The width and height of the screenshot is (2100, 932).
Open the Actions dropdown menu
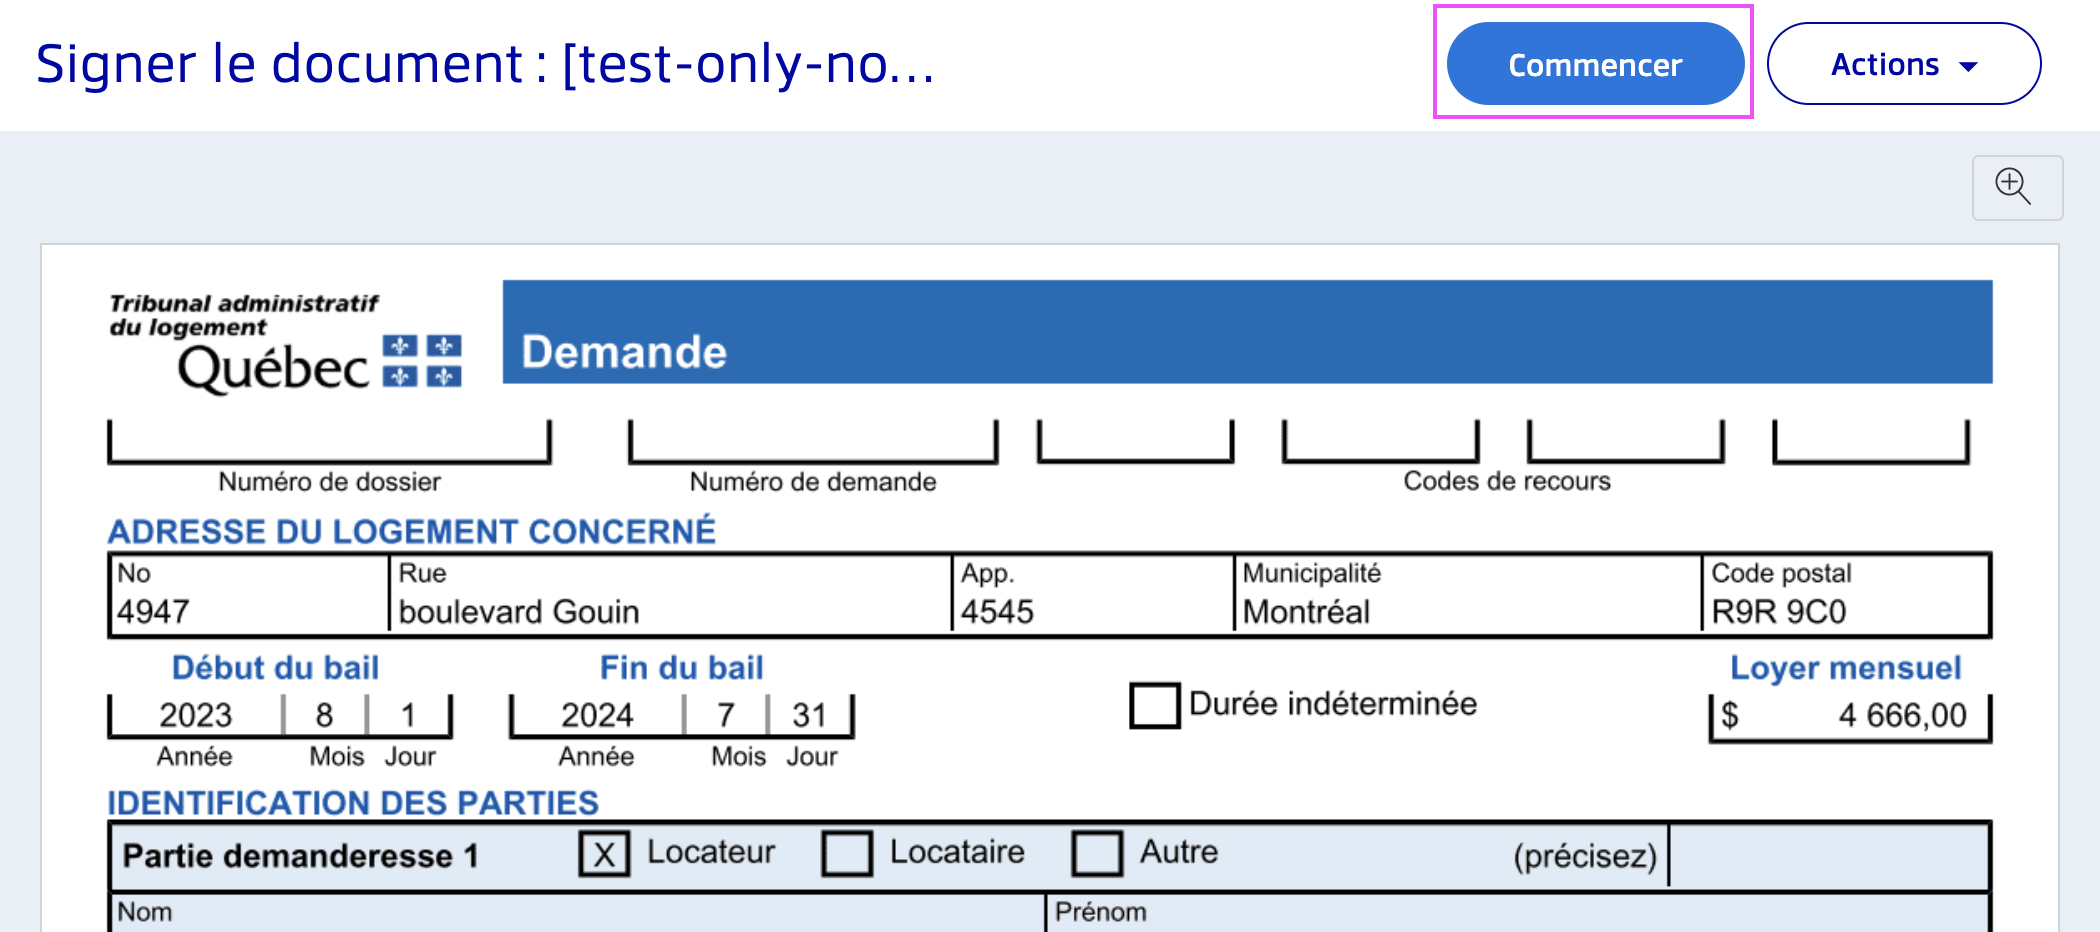[x=1903, y=65]
